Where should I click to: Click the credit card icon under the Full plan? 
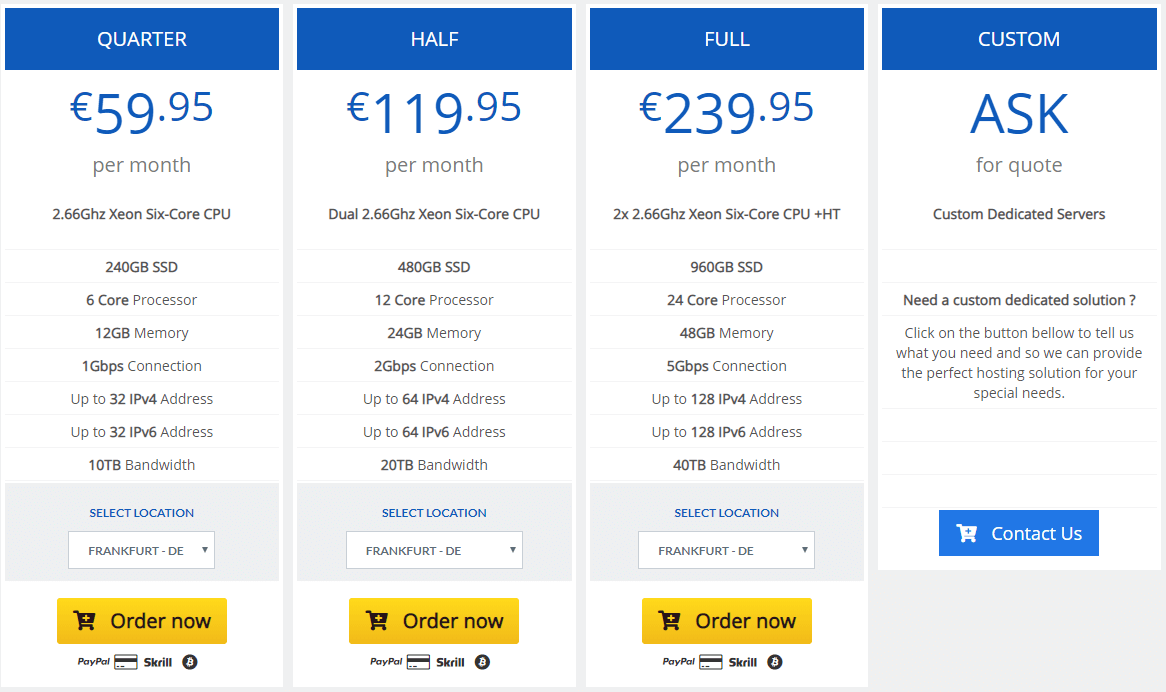pyautogui.click(x=711, y=662)
